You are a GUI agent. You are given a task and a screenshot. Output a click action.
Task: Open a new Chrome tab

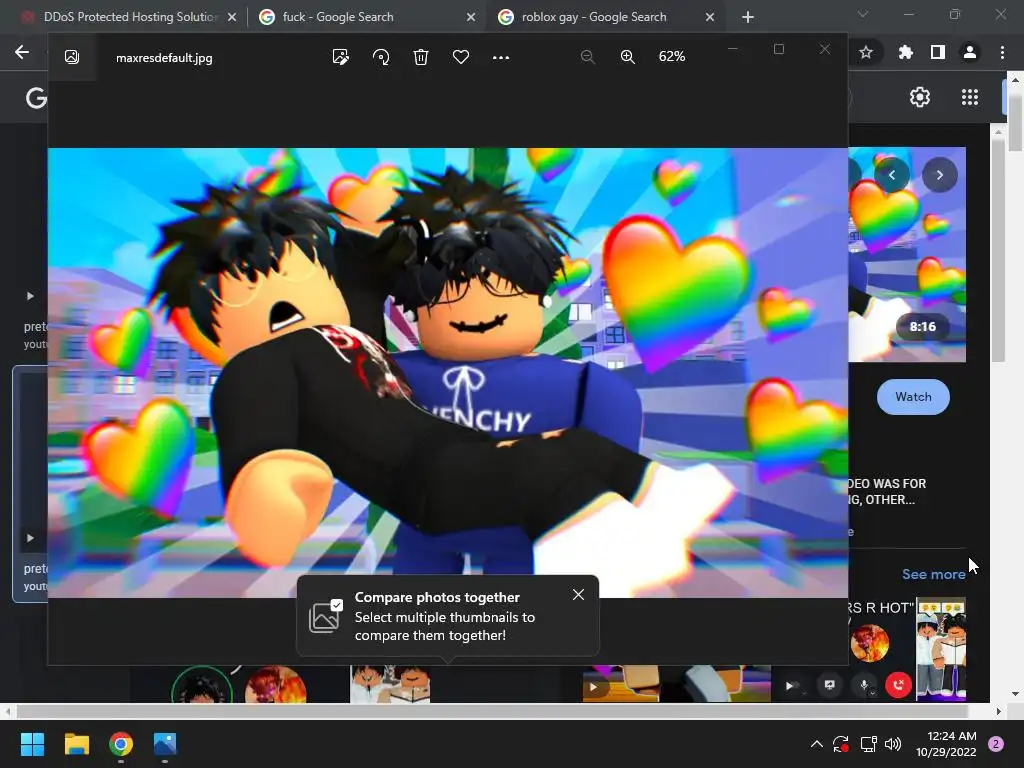[x=748, y=18]
